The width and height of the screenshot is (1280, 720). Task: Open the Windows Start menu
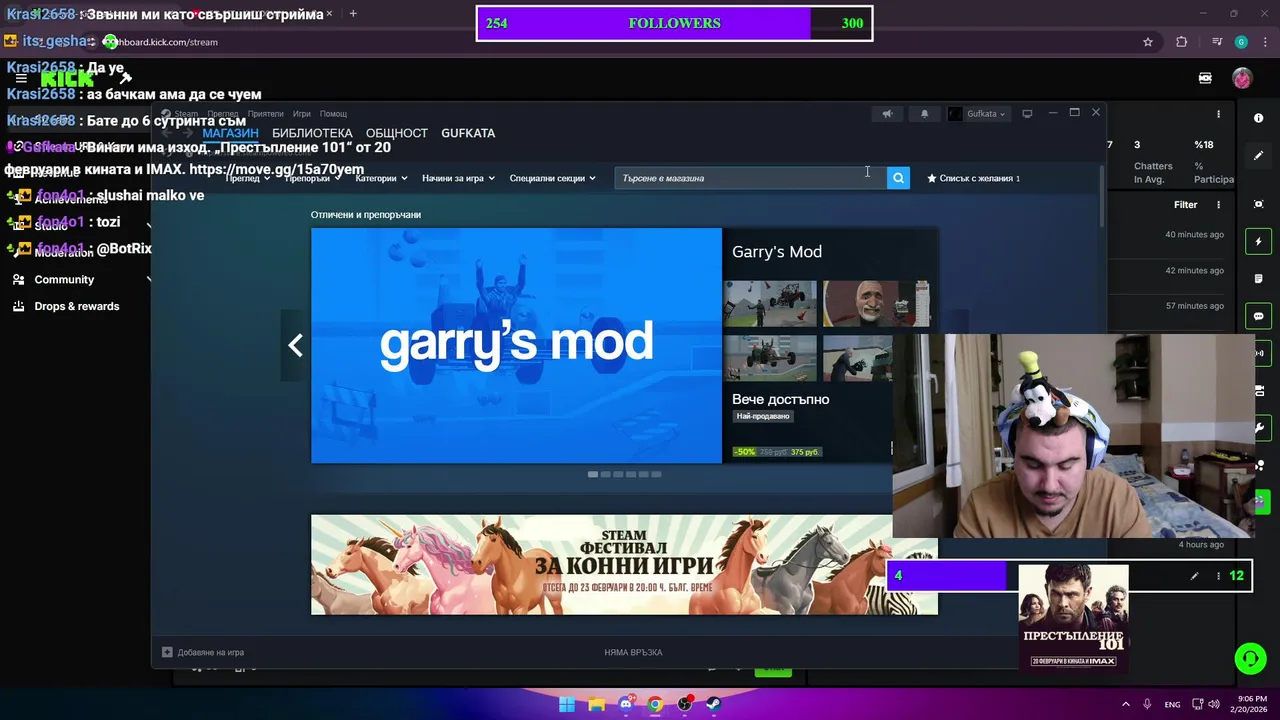567,704
